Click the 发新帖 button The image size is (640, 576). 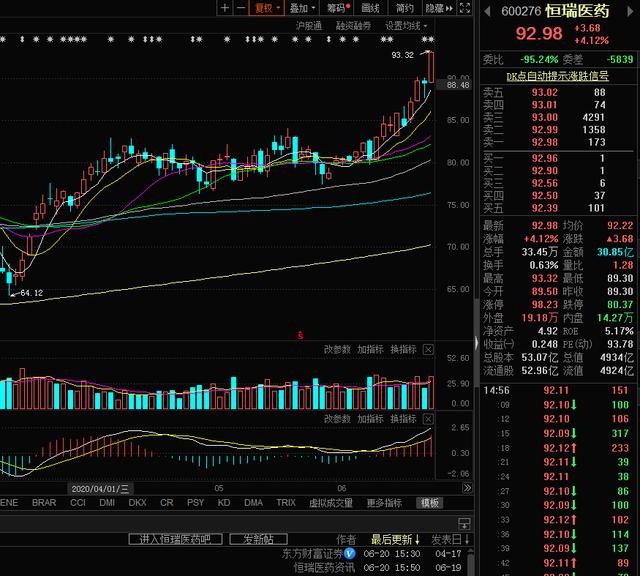pyautogui.click(x=258, y=539)
